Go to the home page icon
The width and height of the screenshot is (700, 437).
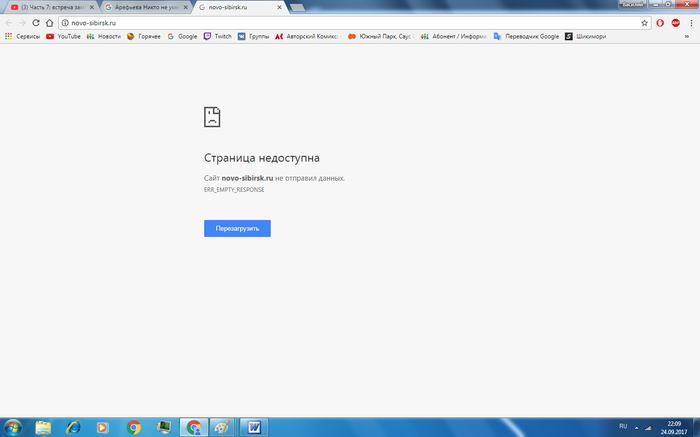point(49,22)
